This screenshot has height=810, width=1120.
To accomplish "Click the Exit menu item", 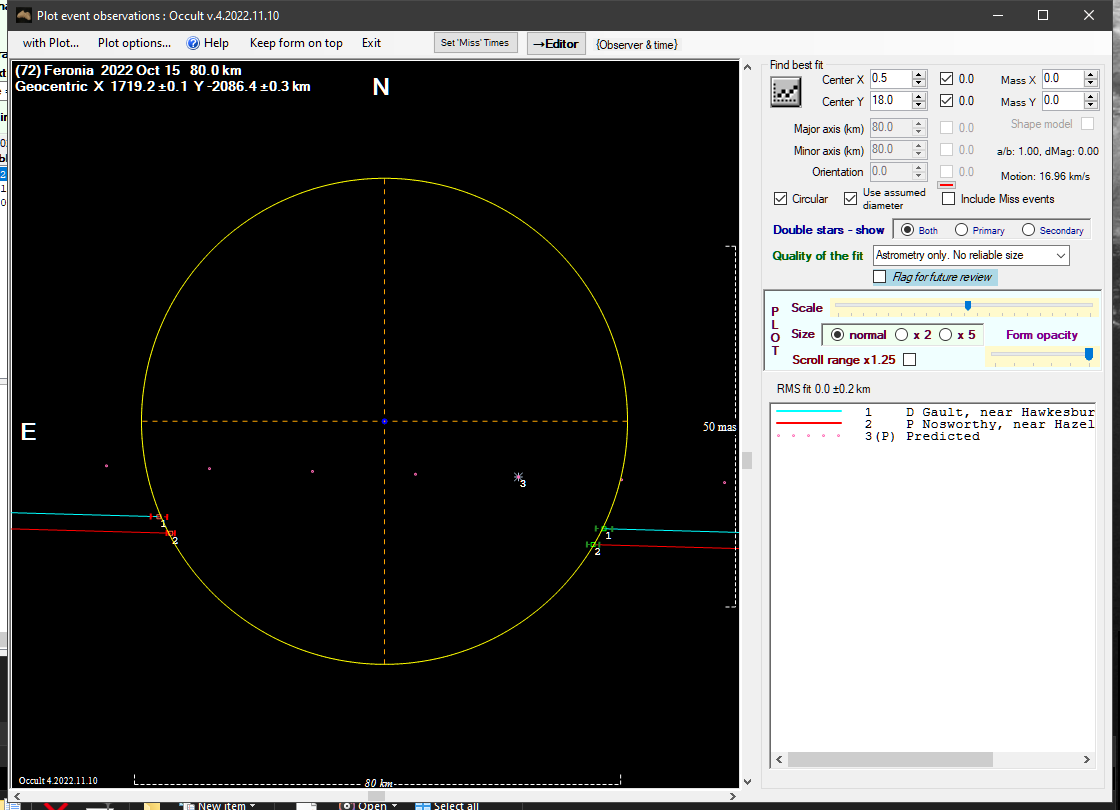I will point(371,43).
